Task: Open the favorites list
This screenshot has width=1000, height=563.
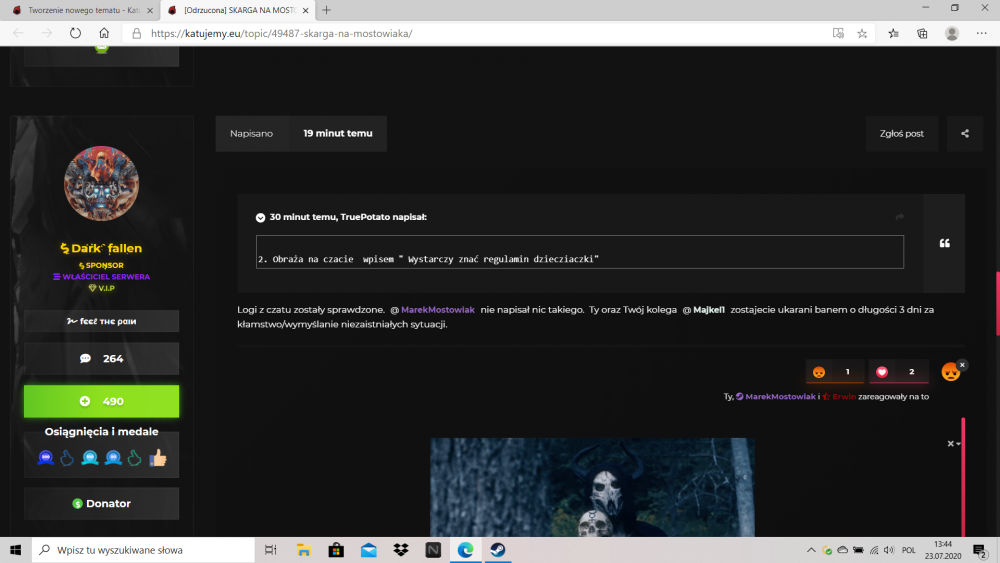Action: pos(893,33)
